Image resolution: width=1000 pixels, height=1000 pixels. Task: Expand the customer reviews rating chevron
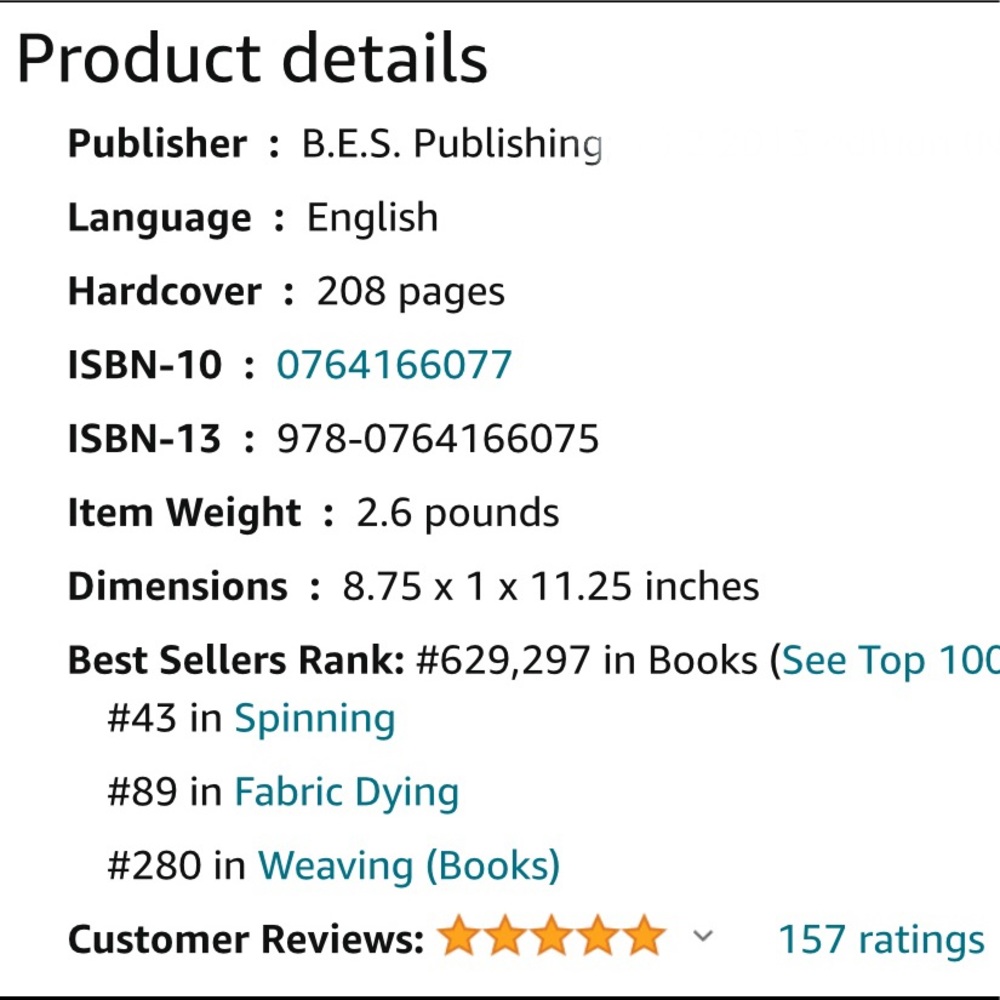pos(703,936)
